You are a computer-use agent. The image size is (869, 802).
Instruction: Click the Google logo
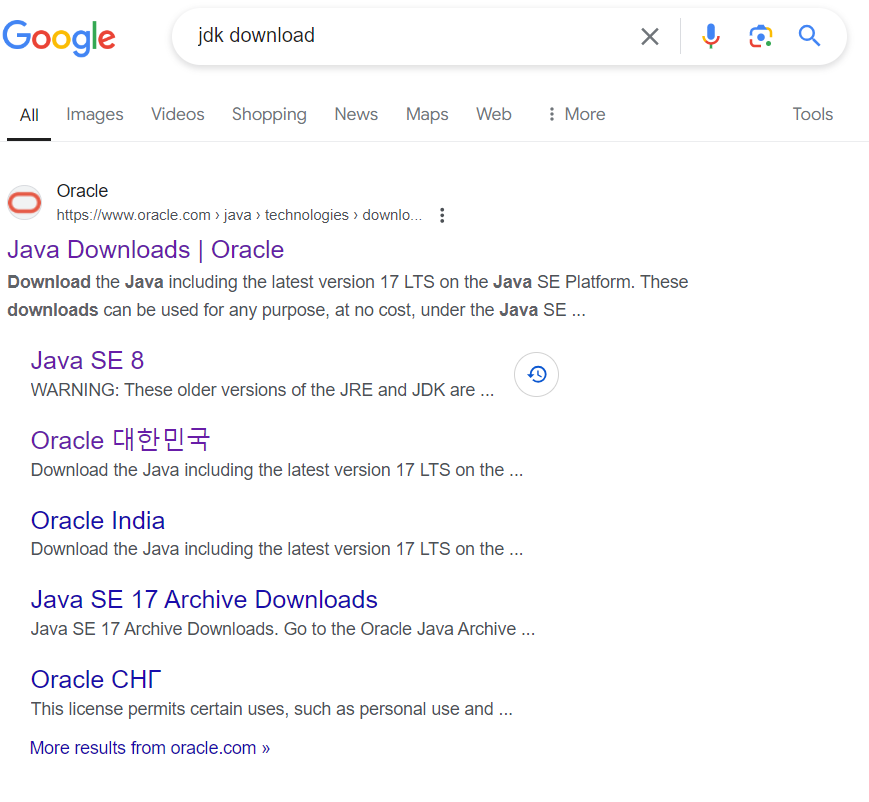(59, 38)
